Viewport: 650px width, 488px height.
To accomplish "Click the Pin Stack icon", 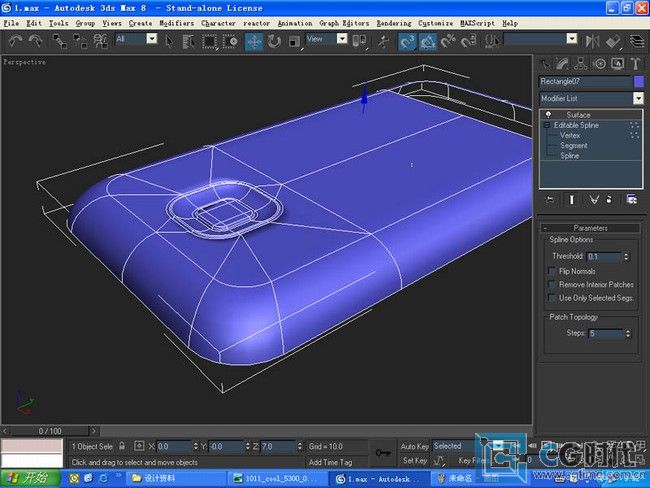I will [x=550, y=200].
